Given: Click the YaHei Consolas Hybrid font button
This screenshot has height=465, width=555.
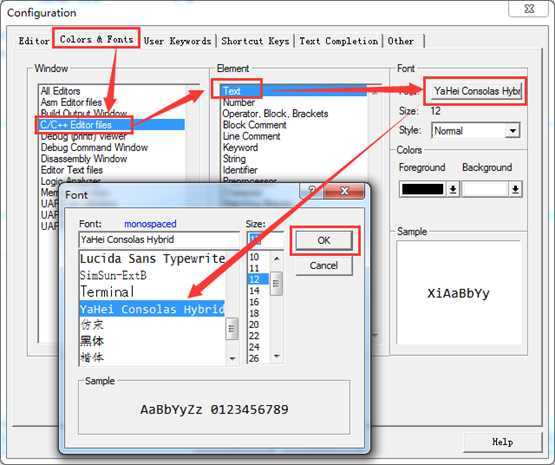Looking at the screenshot, I should (476, 91).
